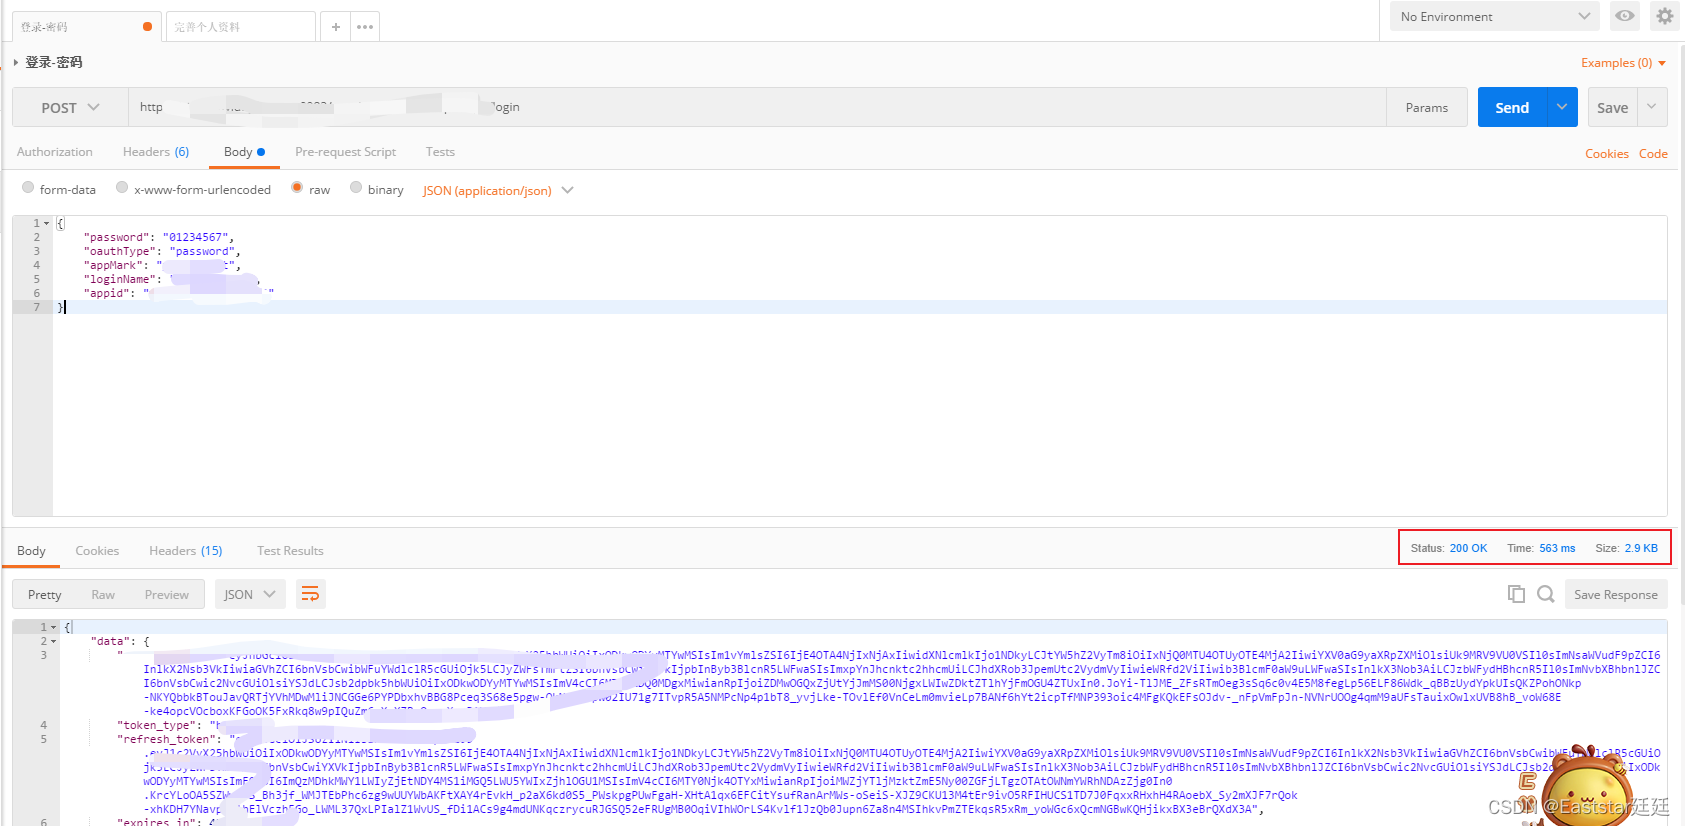The width and height of the screenshot is (1685, 826).
Task: Select the response Body tab
Action: point(31,551)
